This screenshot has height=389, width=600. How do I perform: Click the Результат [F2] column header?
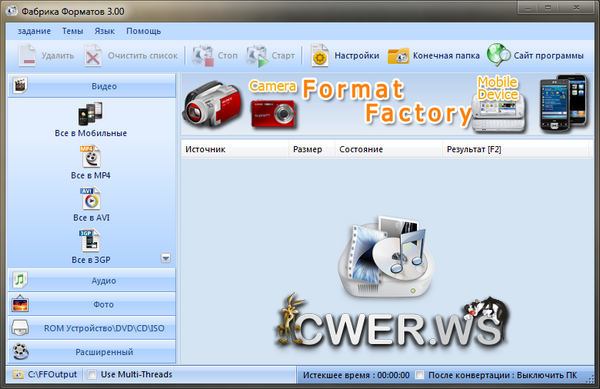click(515, 149)
